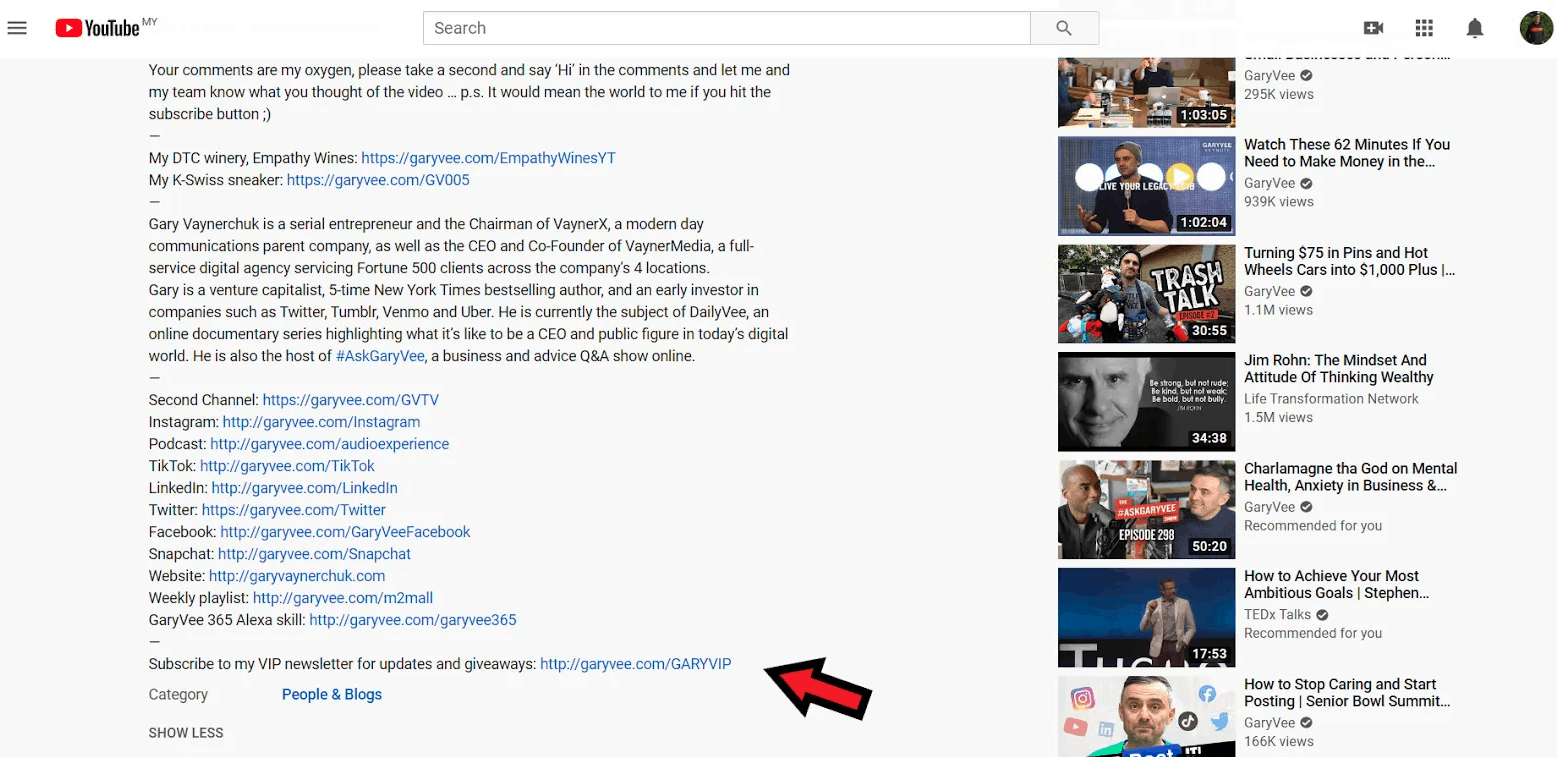Open 'Charlamagne tha God' video title
This screenshot has width=1557, height=757.
1351,477
